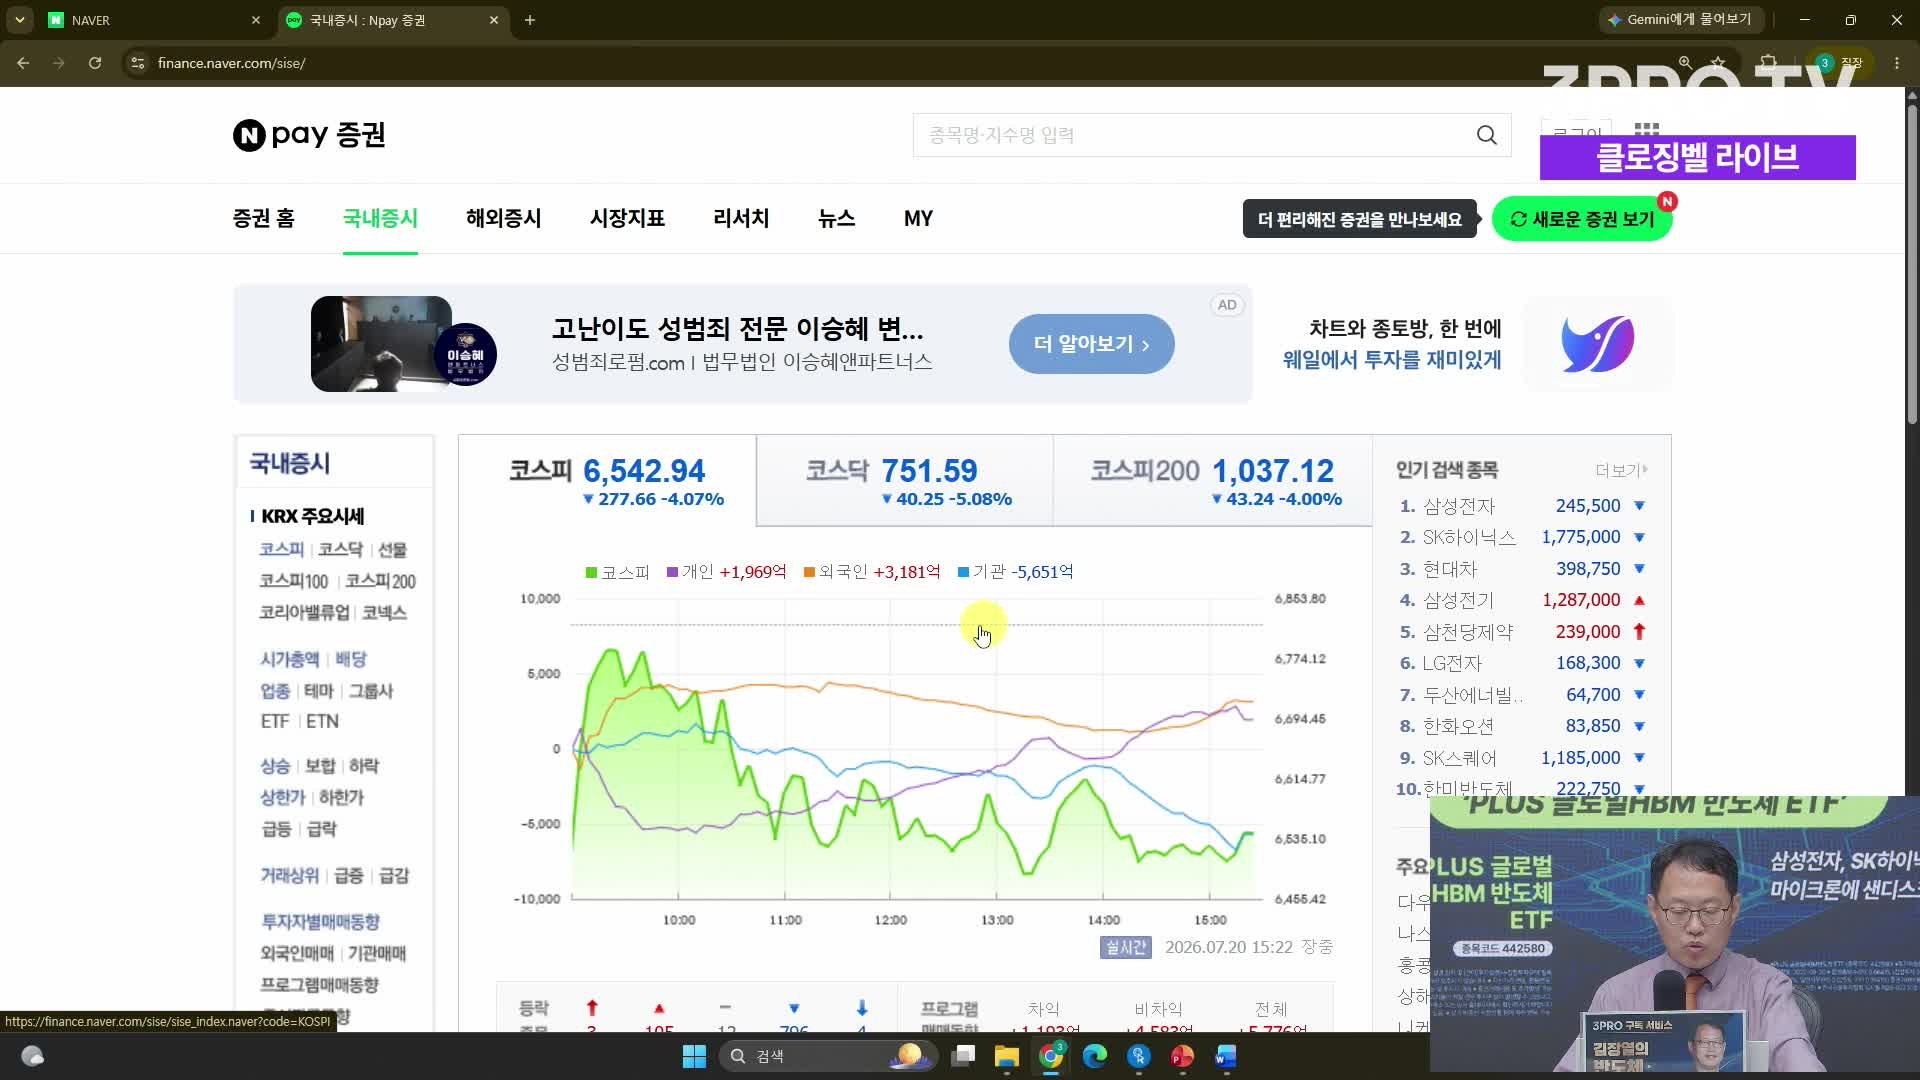Open the 시장지표 menu

coord(627,218)
